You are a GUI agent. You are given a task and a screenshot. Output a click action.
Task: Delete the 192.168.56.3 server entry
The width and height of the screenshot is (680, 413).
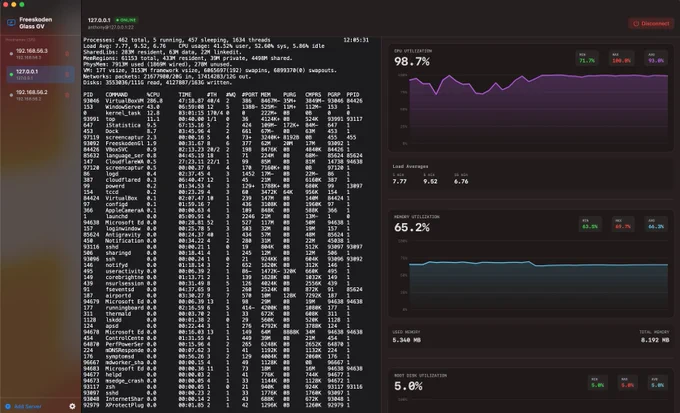point(67,54)
